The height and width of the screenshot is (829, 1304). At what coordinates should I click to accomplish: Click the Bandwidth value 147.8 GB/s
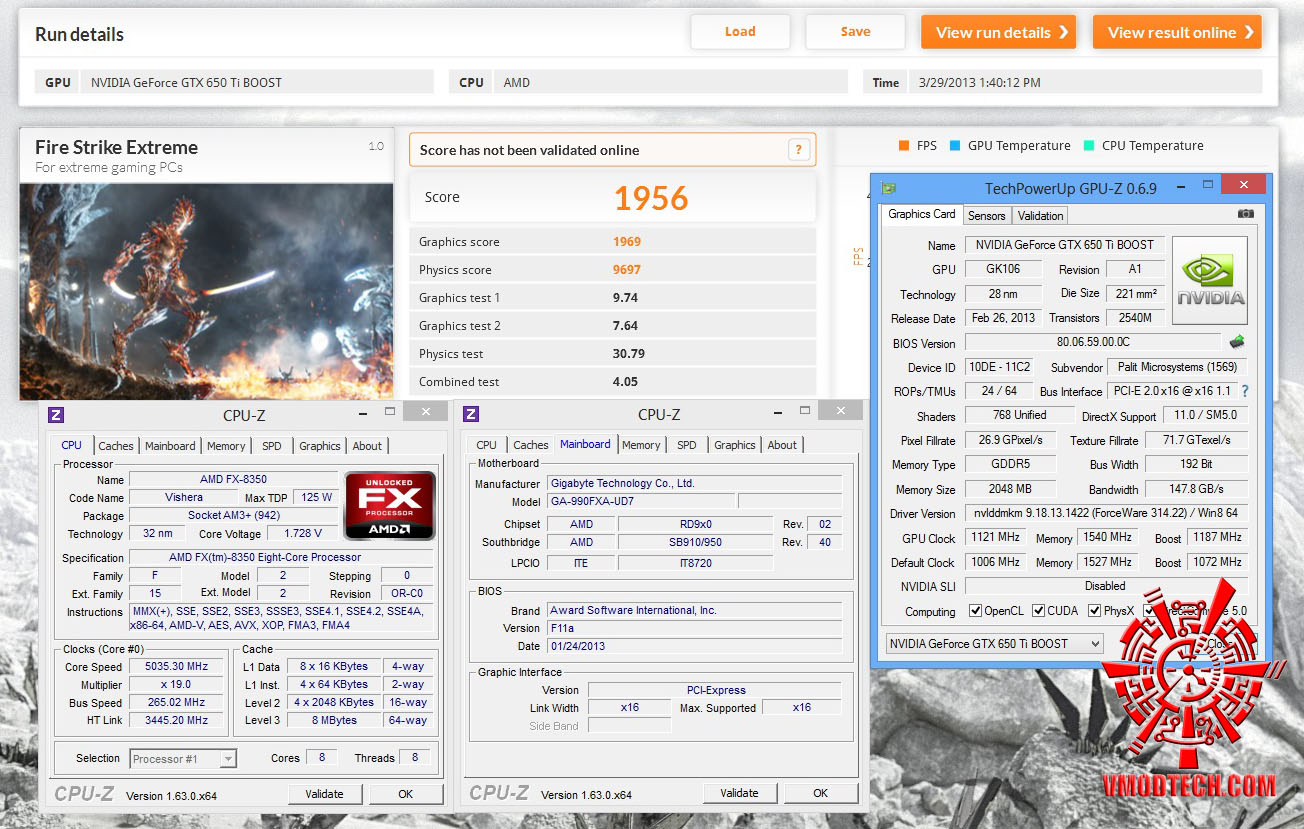click(1197, 489)
